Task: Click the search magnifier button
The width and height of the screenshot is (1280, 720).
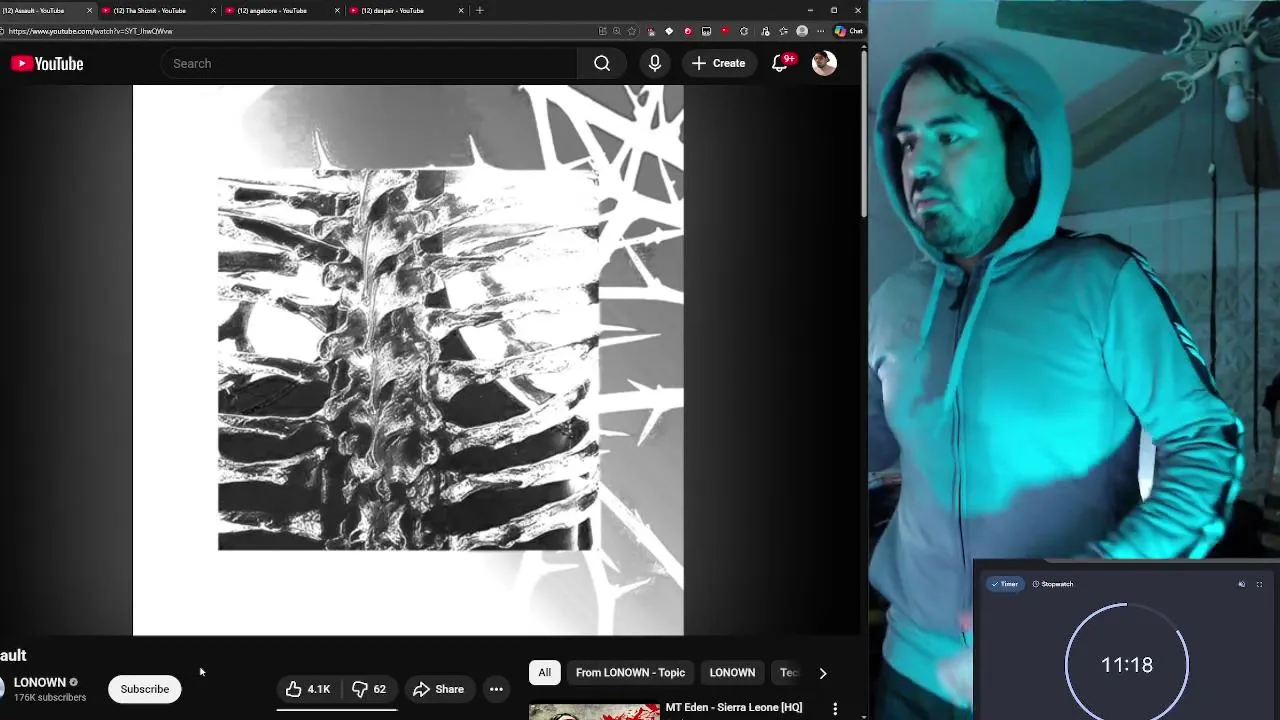Action: point(602,63)
